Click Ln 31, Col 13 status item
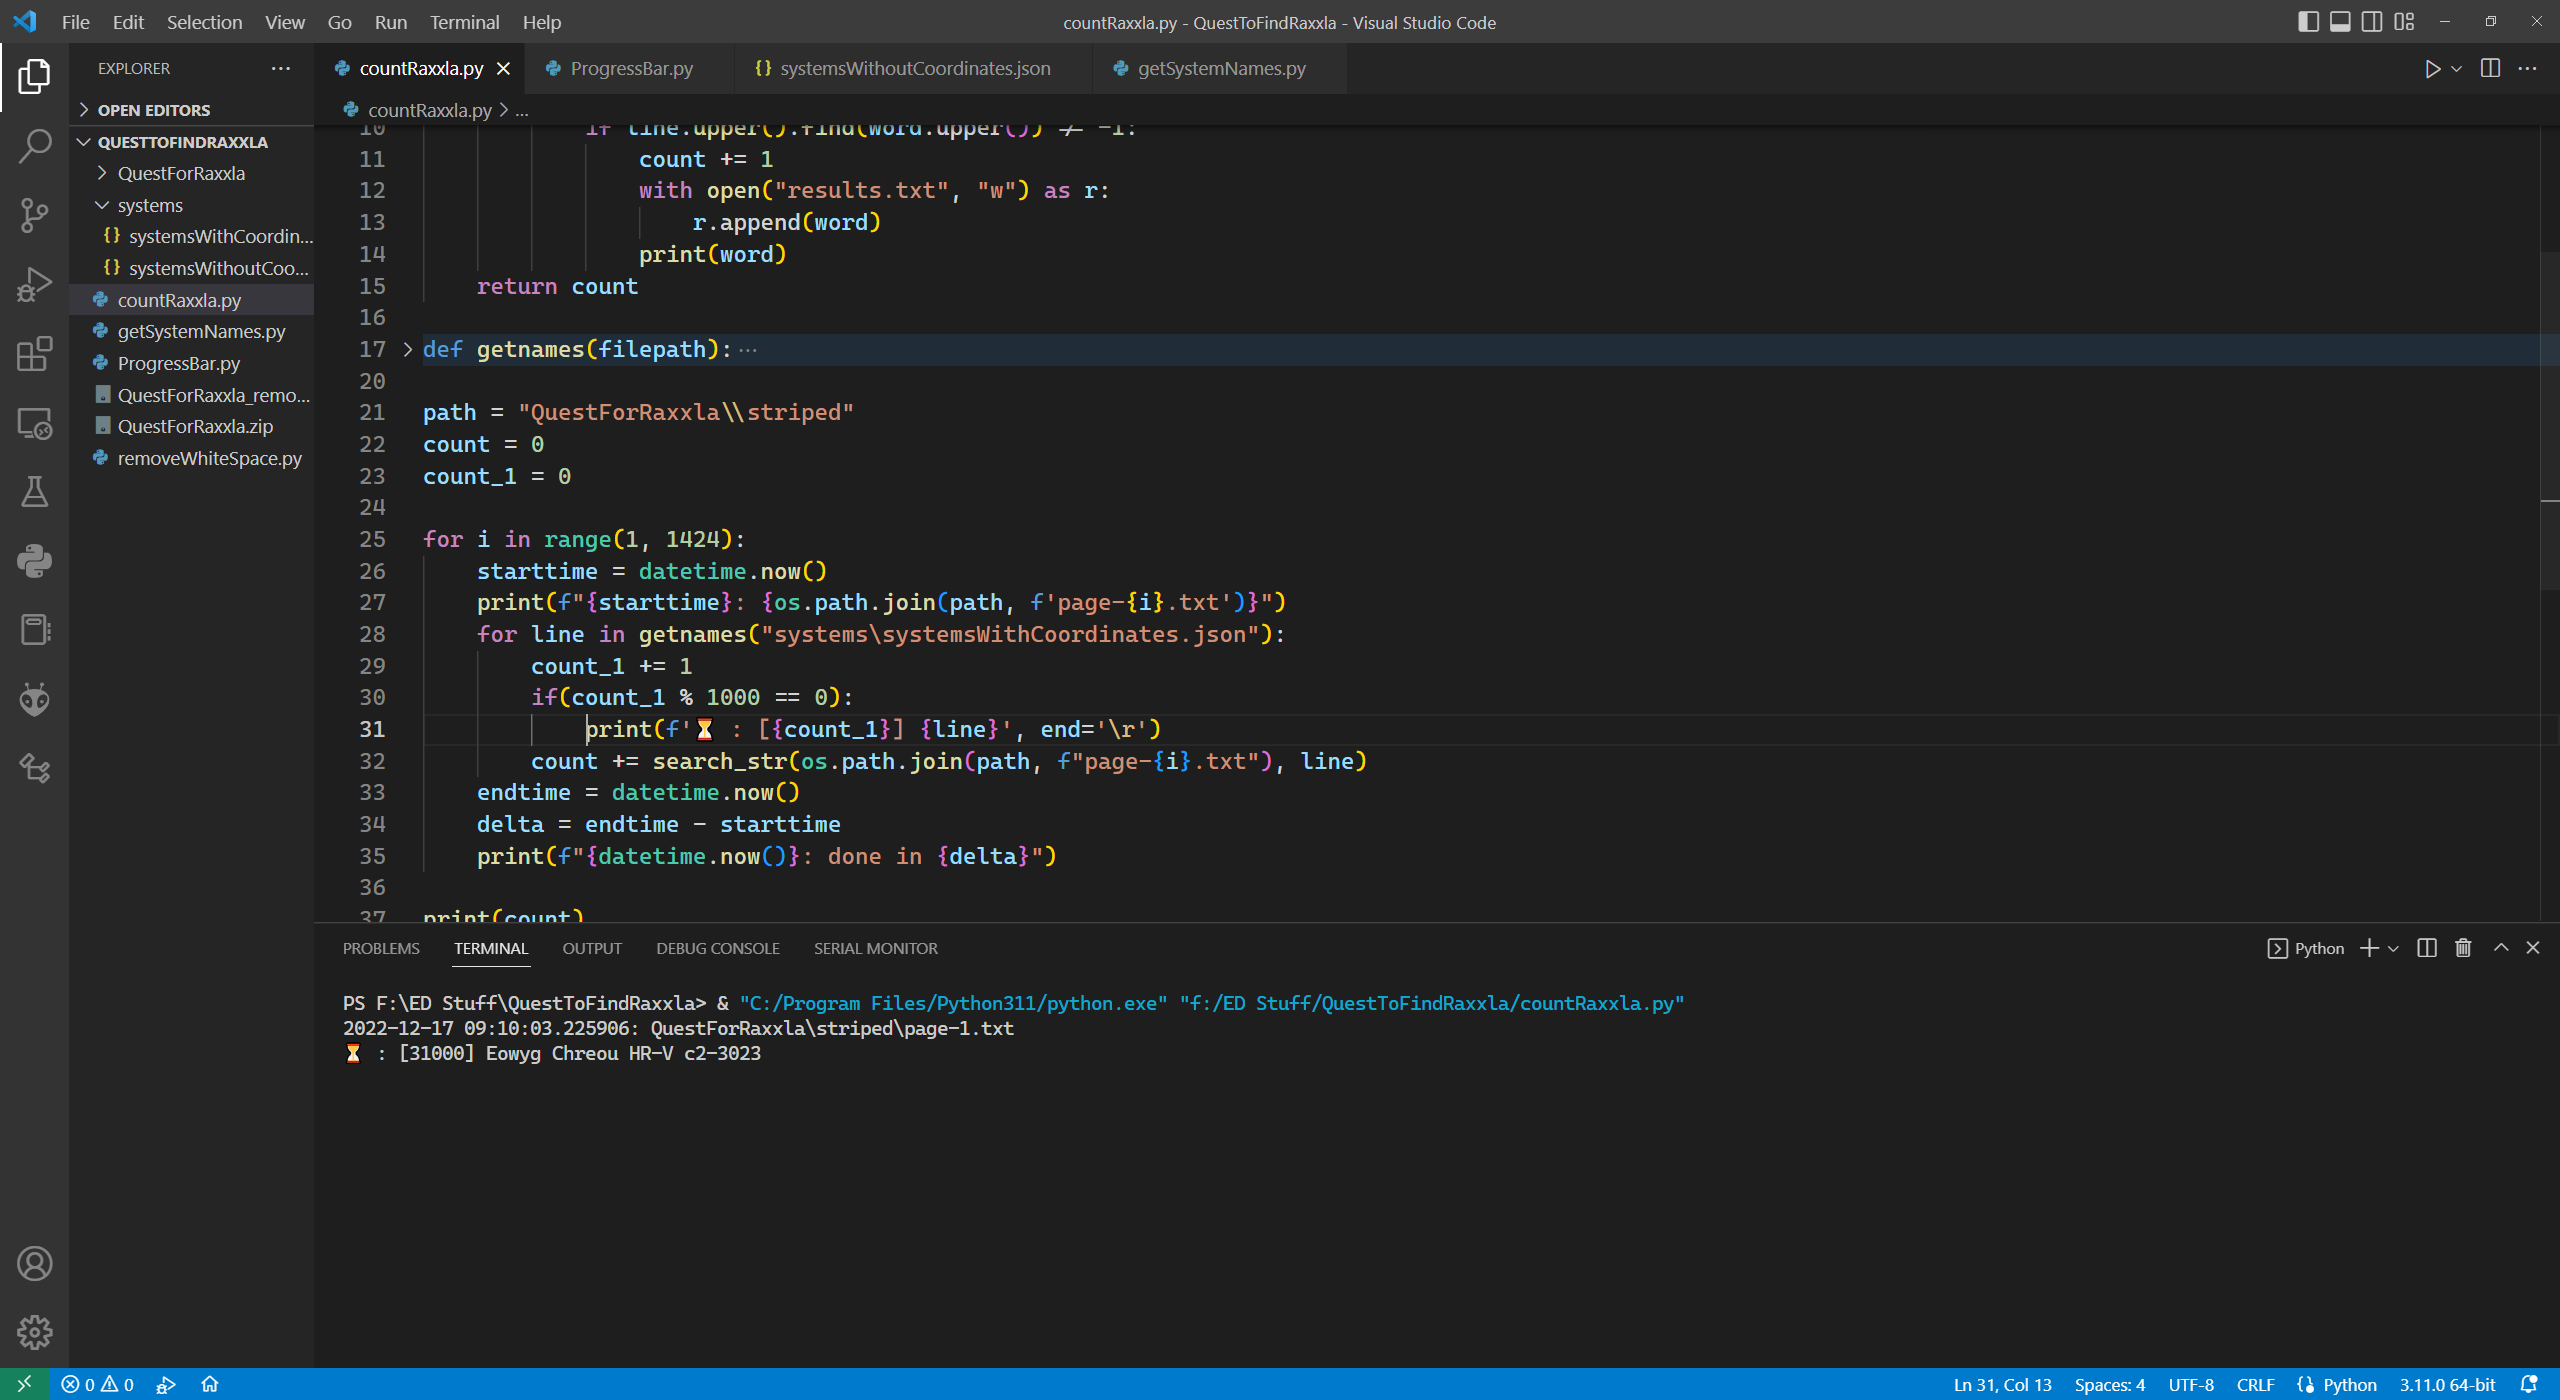The image size is (2560, 1400). 2002,1384
